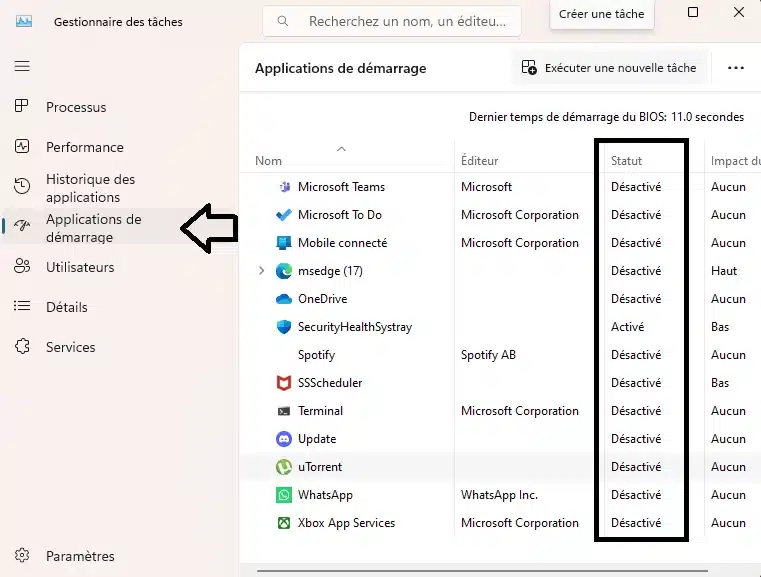Click Haut impact value for msedge

(724, 271)
